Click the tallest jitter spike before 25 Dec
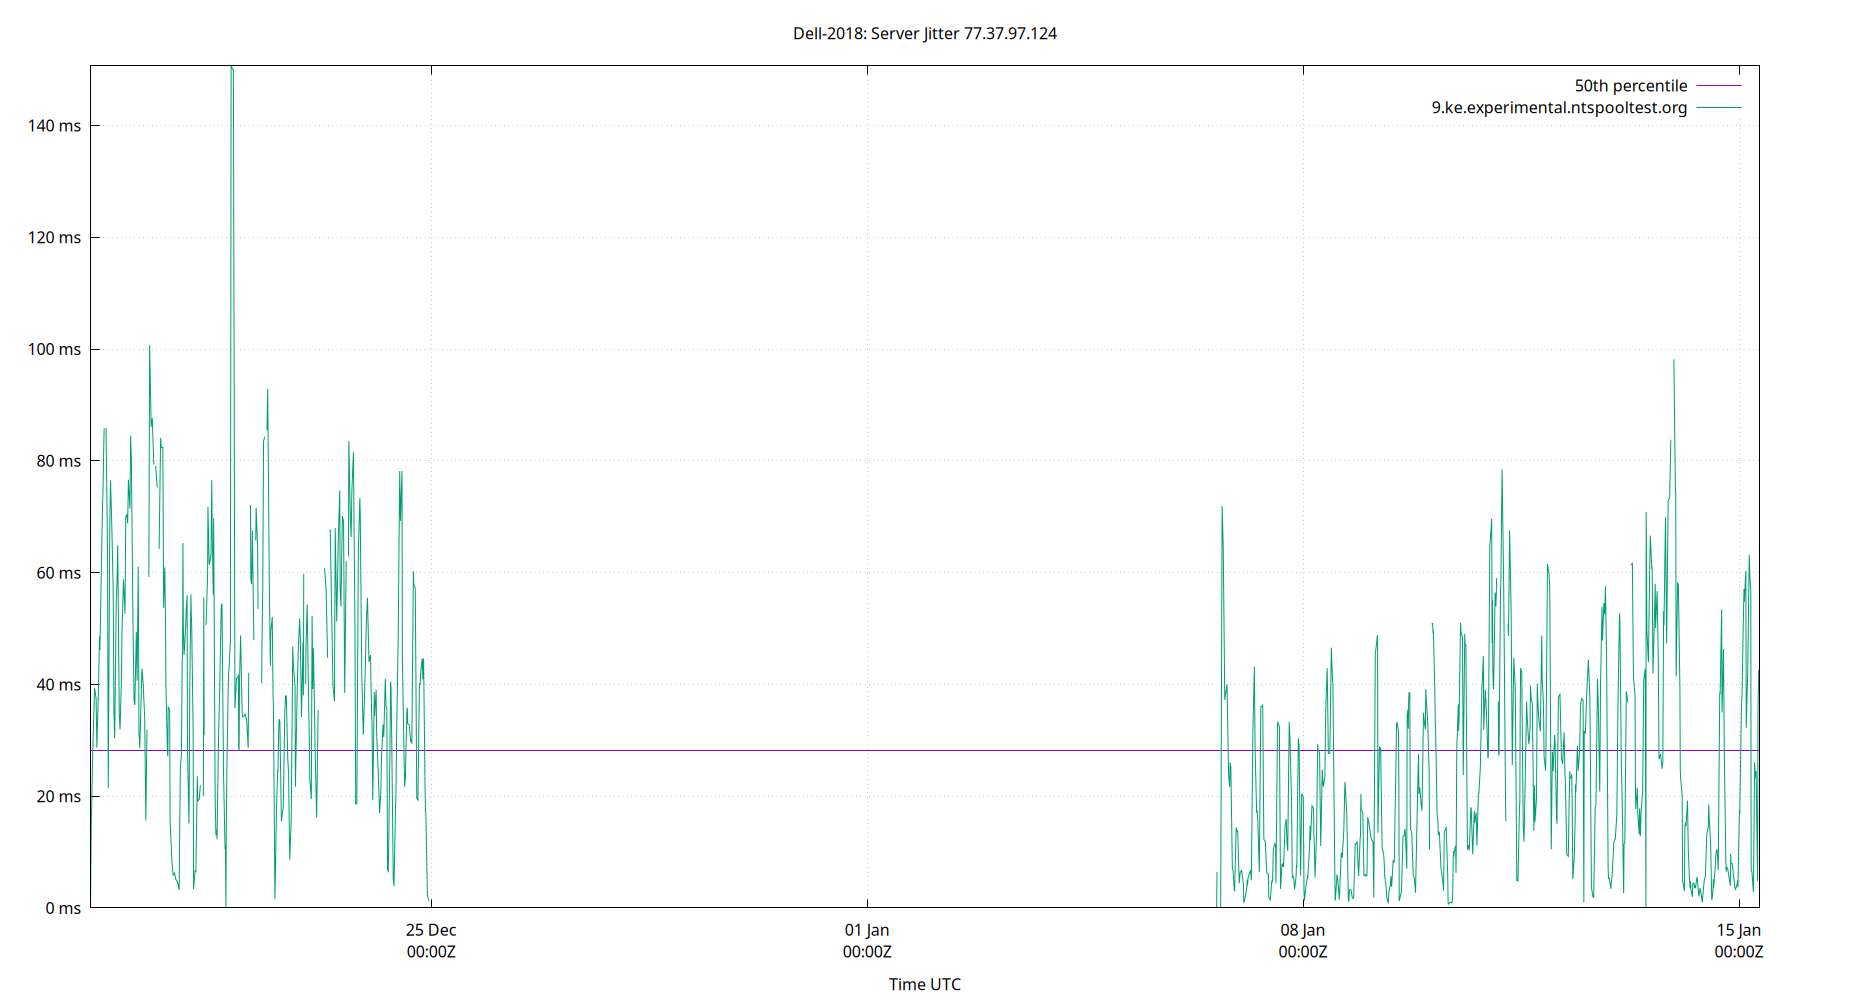 pyautogui.click(x=231, y=70)
